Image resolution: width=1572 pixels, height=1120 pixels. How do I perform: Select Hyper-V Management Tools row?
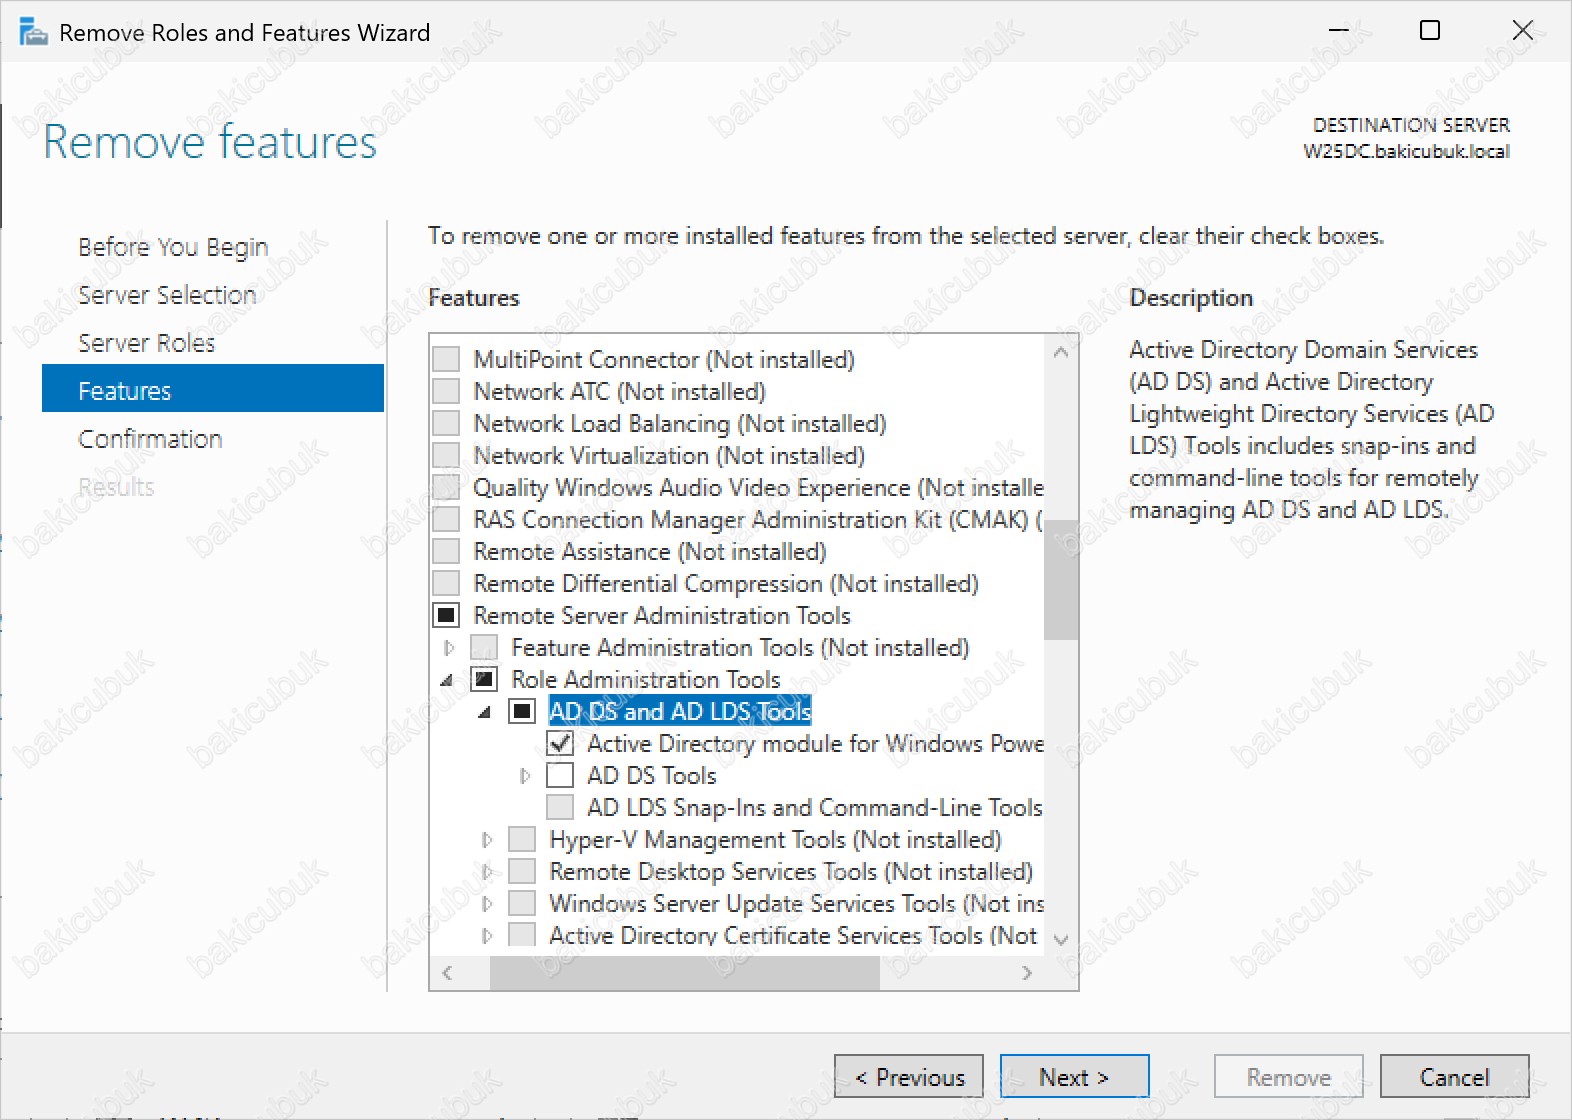click(775, 839)
